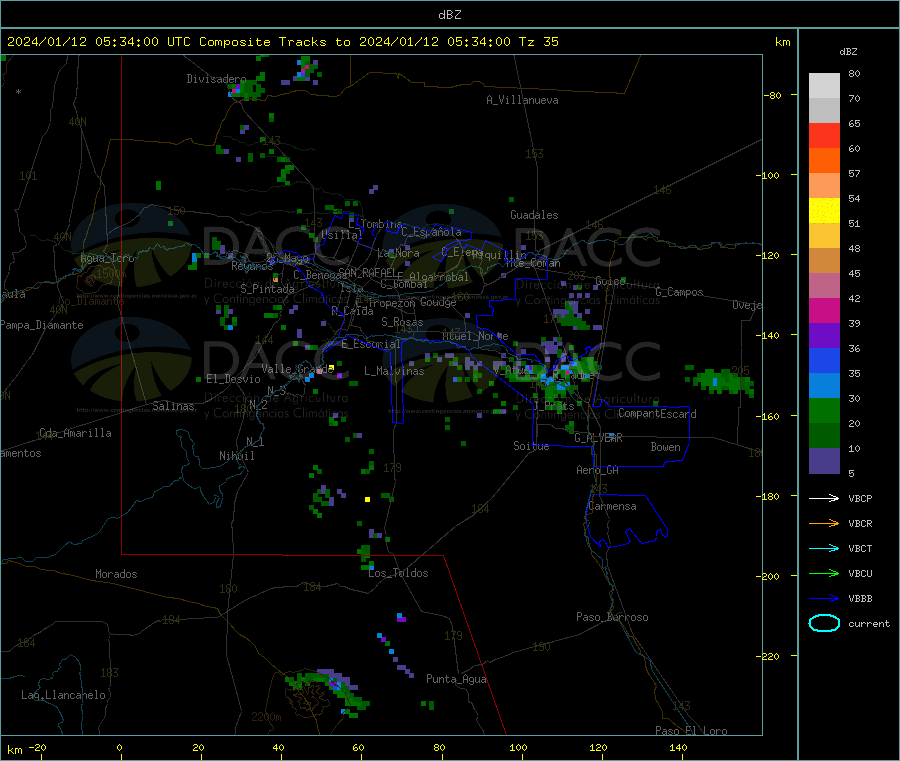Click the 54 dBZ yellow color swatch
This screenshot has height=761, width=900.
824,211
